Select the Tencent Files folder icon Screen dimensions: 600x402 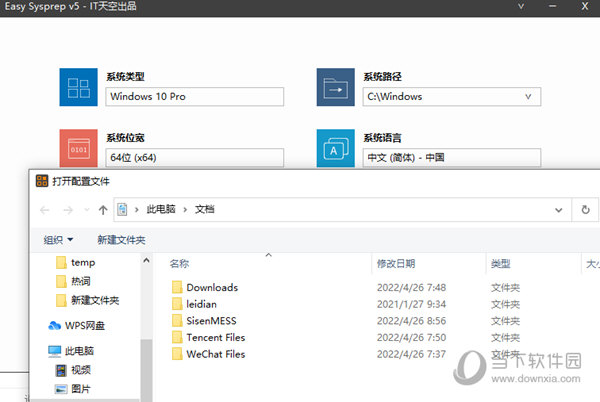point(177,337)
